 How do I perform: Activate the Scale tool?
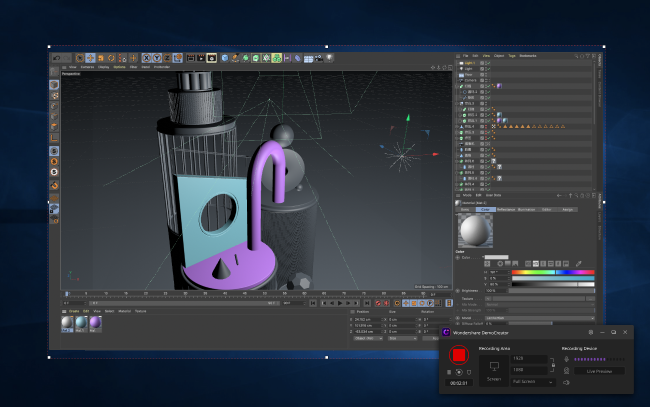pos(101,58)
